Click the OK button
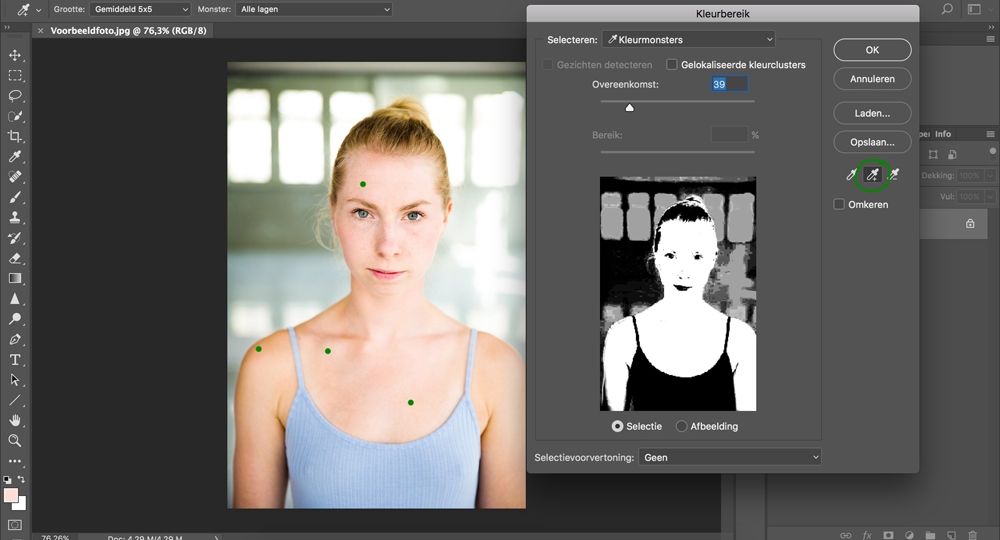 click(872, 50)
